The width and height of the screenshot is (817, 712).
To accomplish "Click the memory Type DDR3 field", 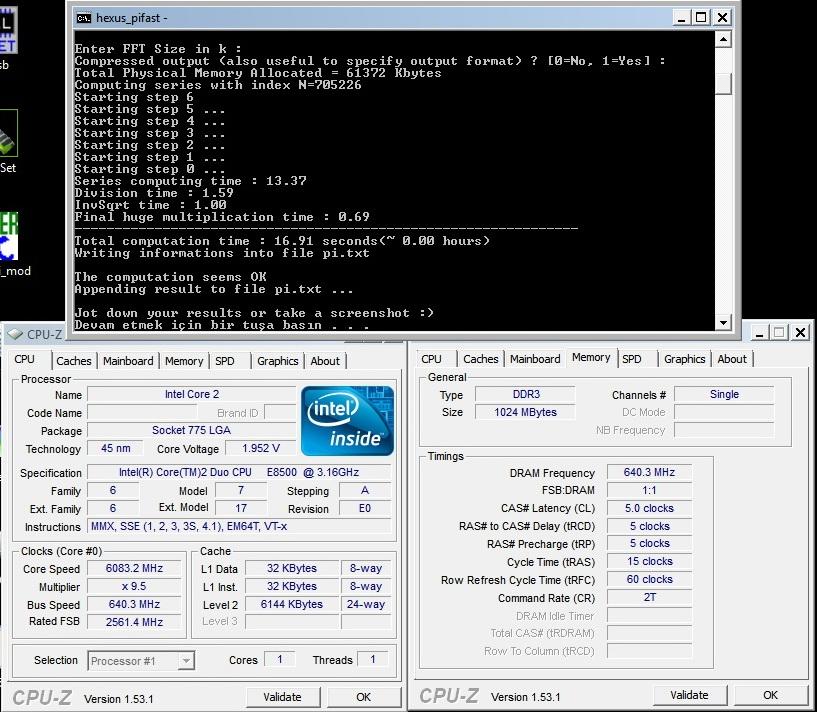I will pyautogui.click(x=525, y=394).
